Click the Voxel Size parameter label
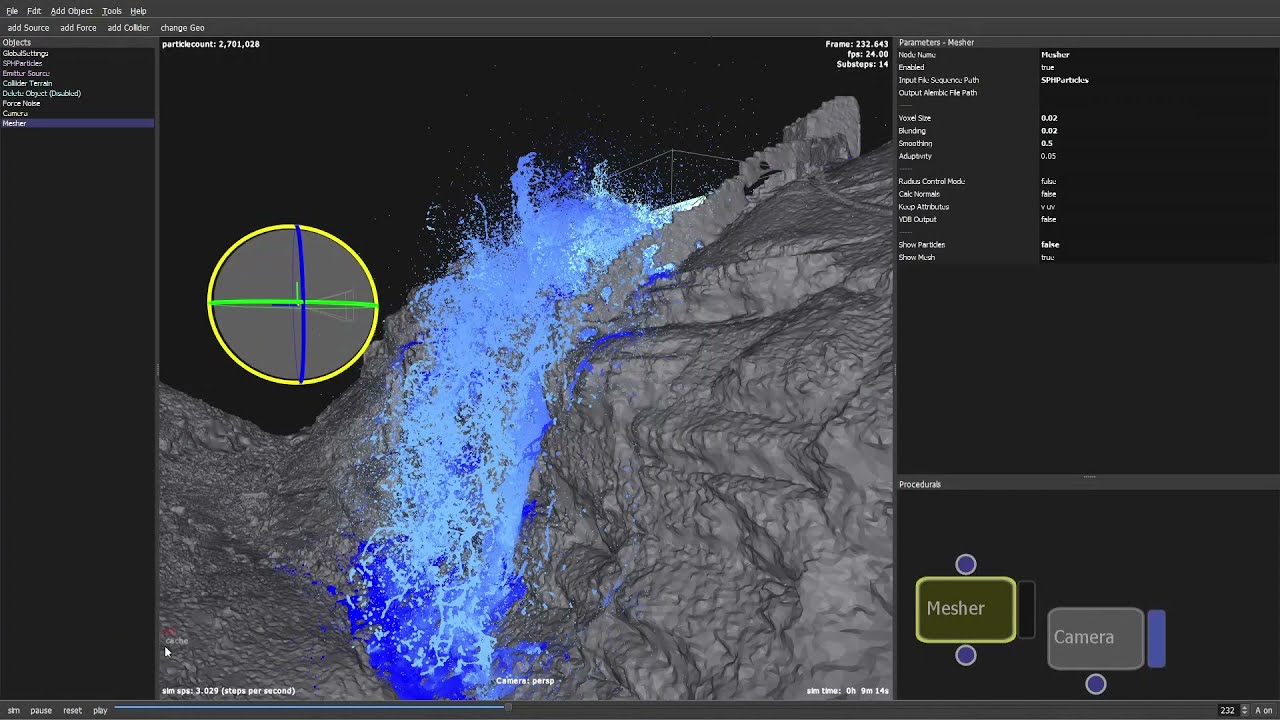Screen dimensions: 1280x720 914,118
